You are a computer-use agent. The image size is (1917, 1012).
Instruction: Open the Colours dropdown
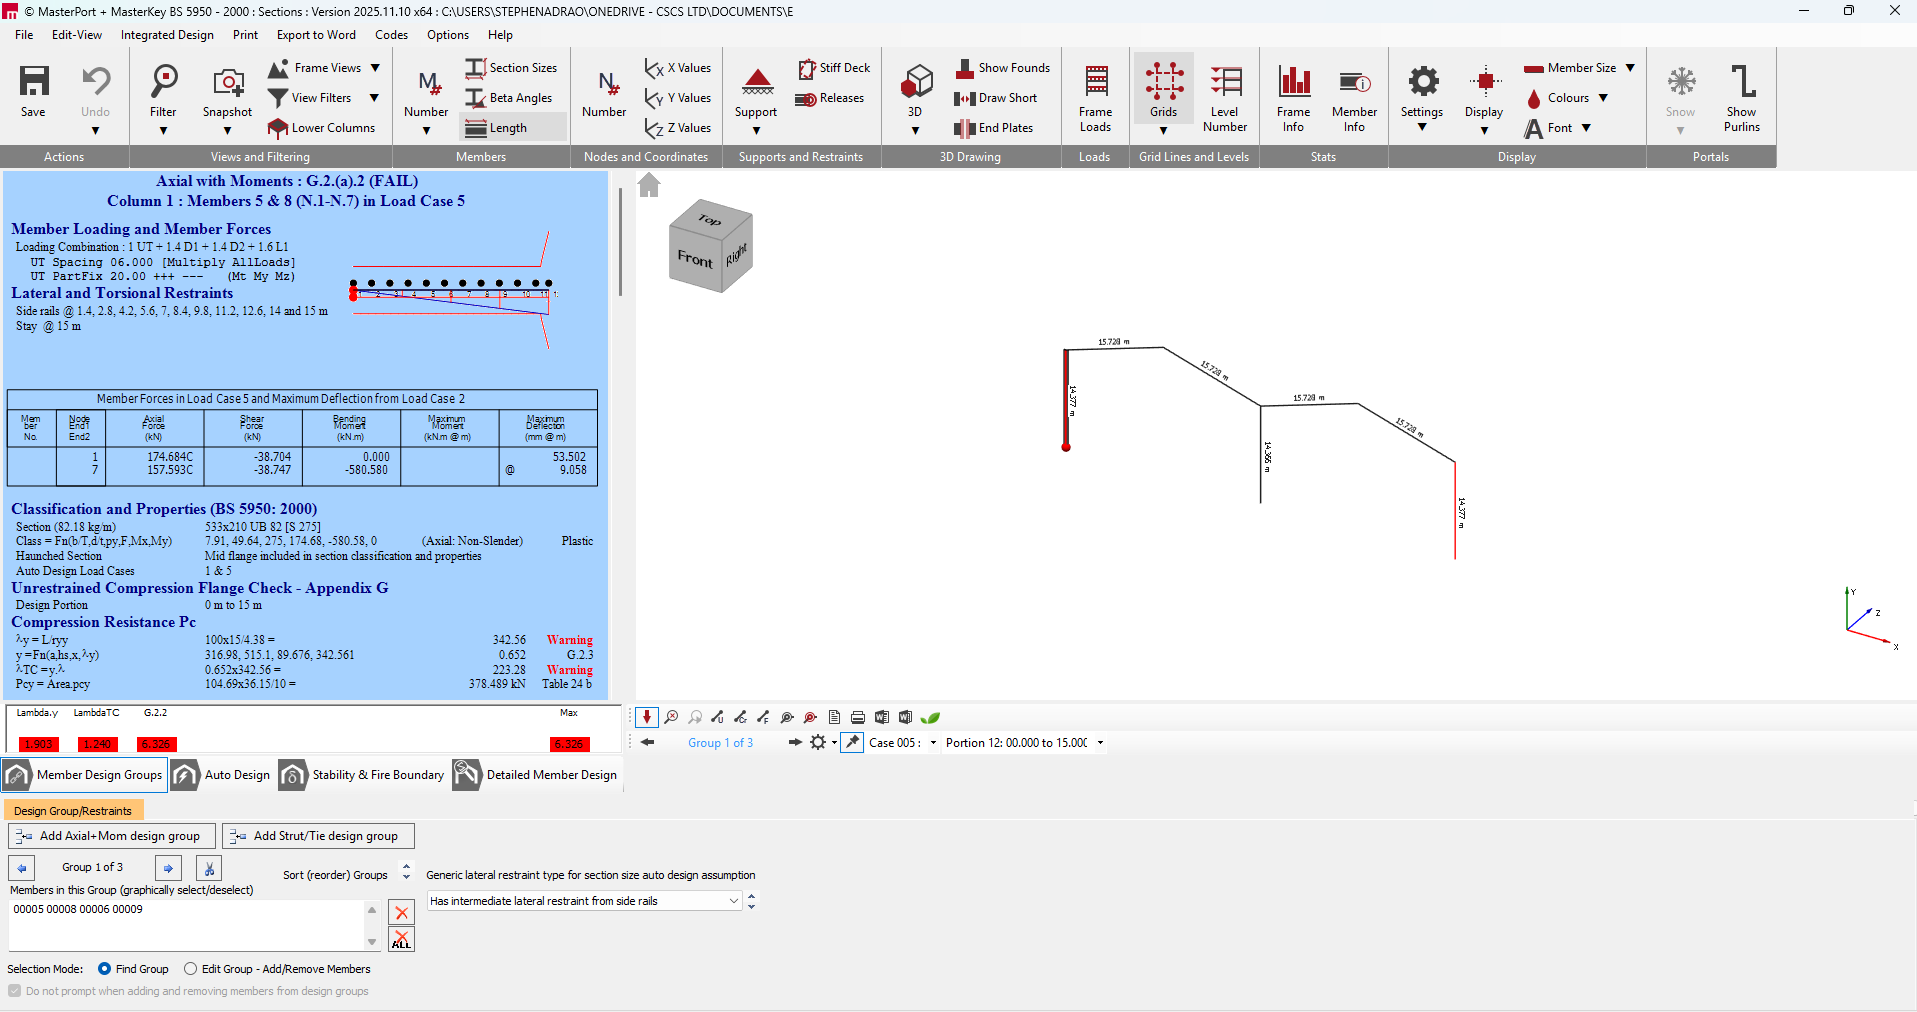point(1603,98)
